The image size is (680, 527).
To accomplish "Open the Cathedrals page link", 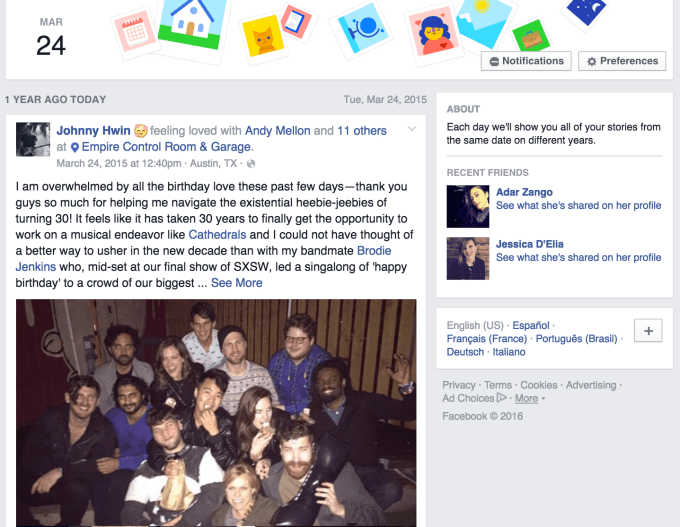I will pos(217,235).
